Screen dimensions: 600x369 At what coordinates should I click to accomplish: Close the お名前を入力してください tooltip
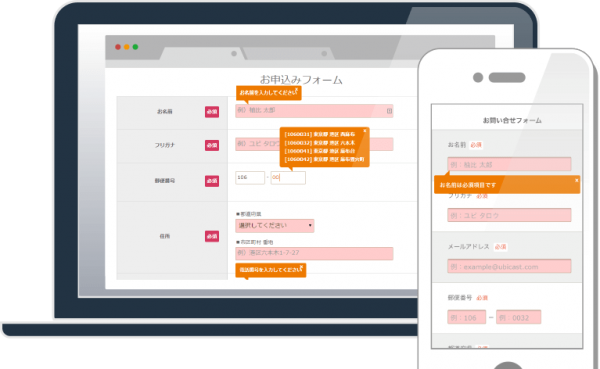(x=297, y=89)
